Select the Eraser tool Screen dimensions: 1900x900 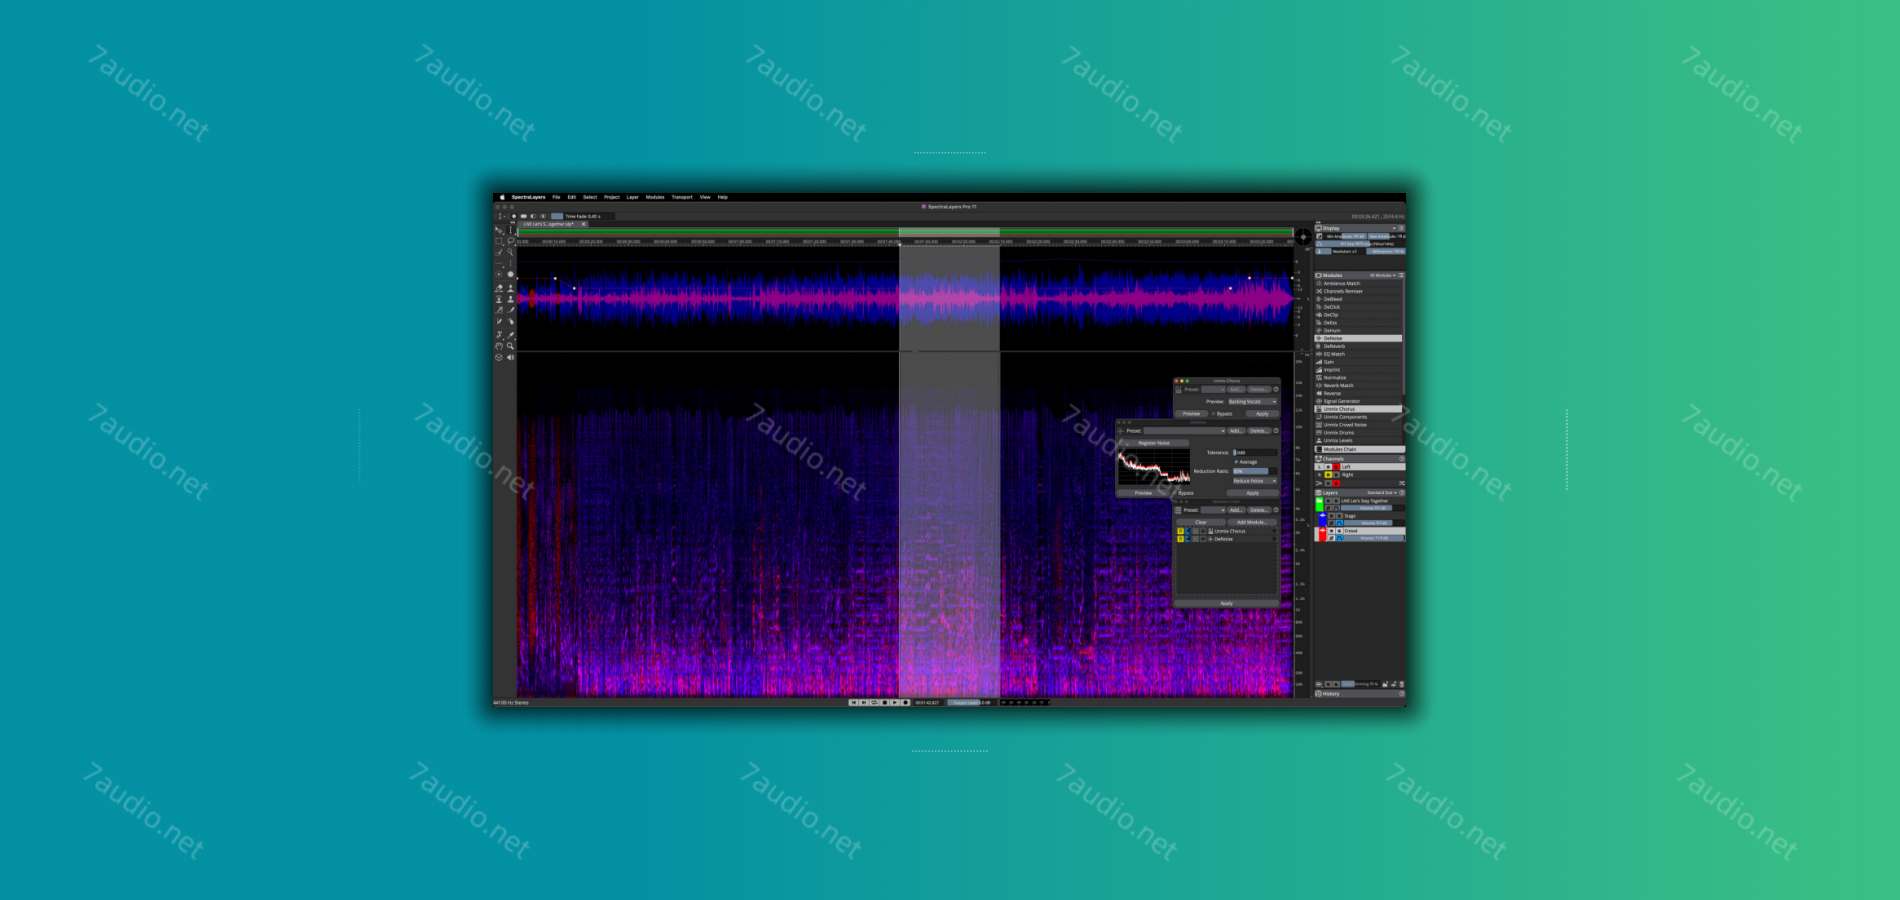tap(499, 288)
